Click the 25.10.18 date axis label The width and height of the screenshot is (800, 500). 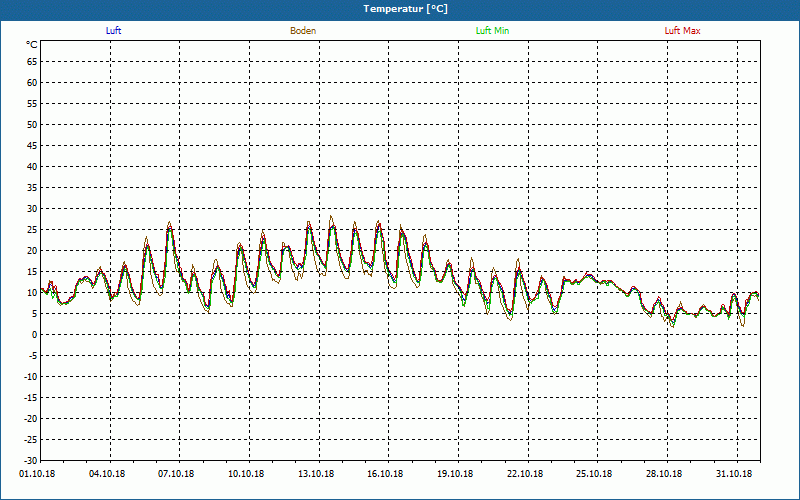594,473
